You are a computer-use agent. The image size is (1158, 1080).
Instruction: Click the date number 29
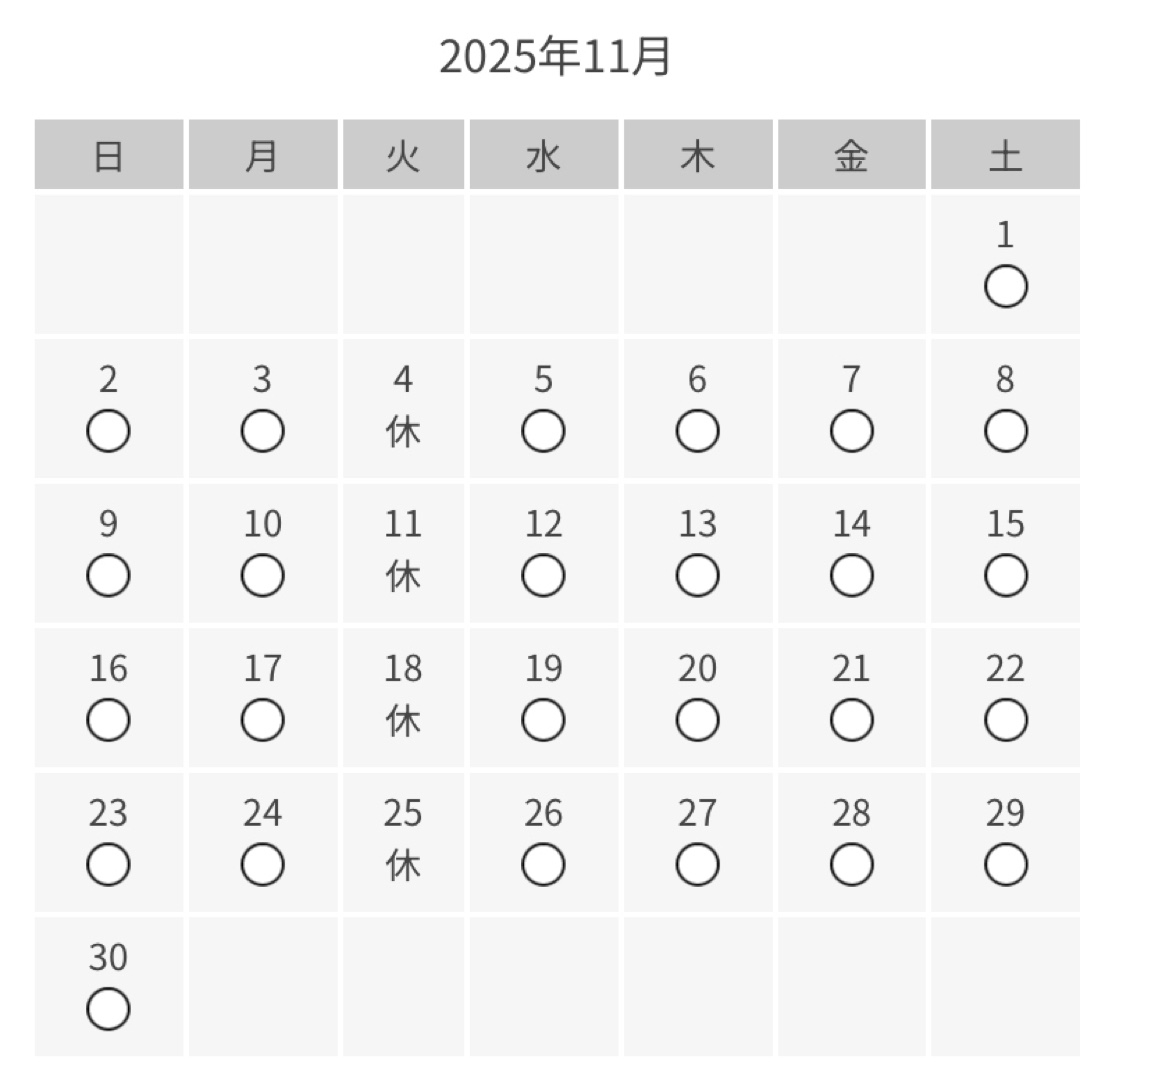click(x=1005, y=813)
